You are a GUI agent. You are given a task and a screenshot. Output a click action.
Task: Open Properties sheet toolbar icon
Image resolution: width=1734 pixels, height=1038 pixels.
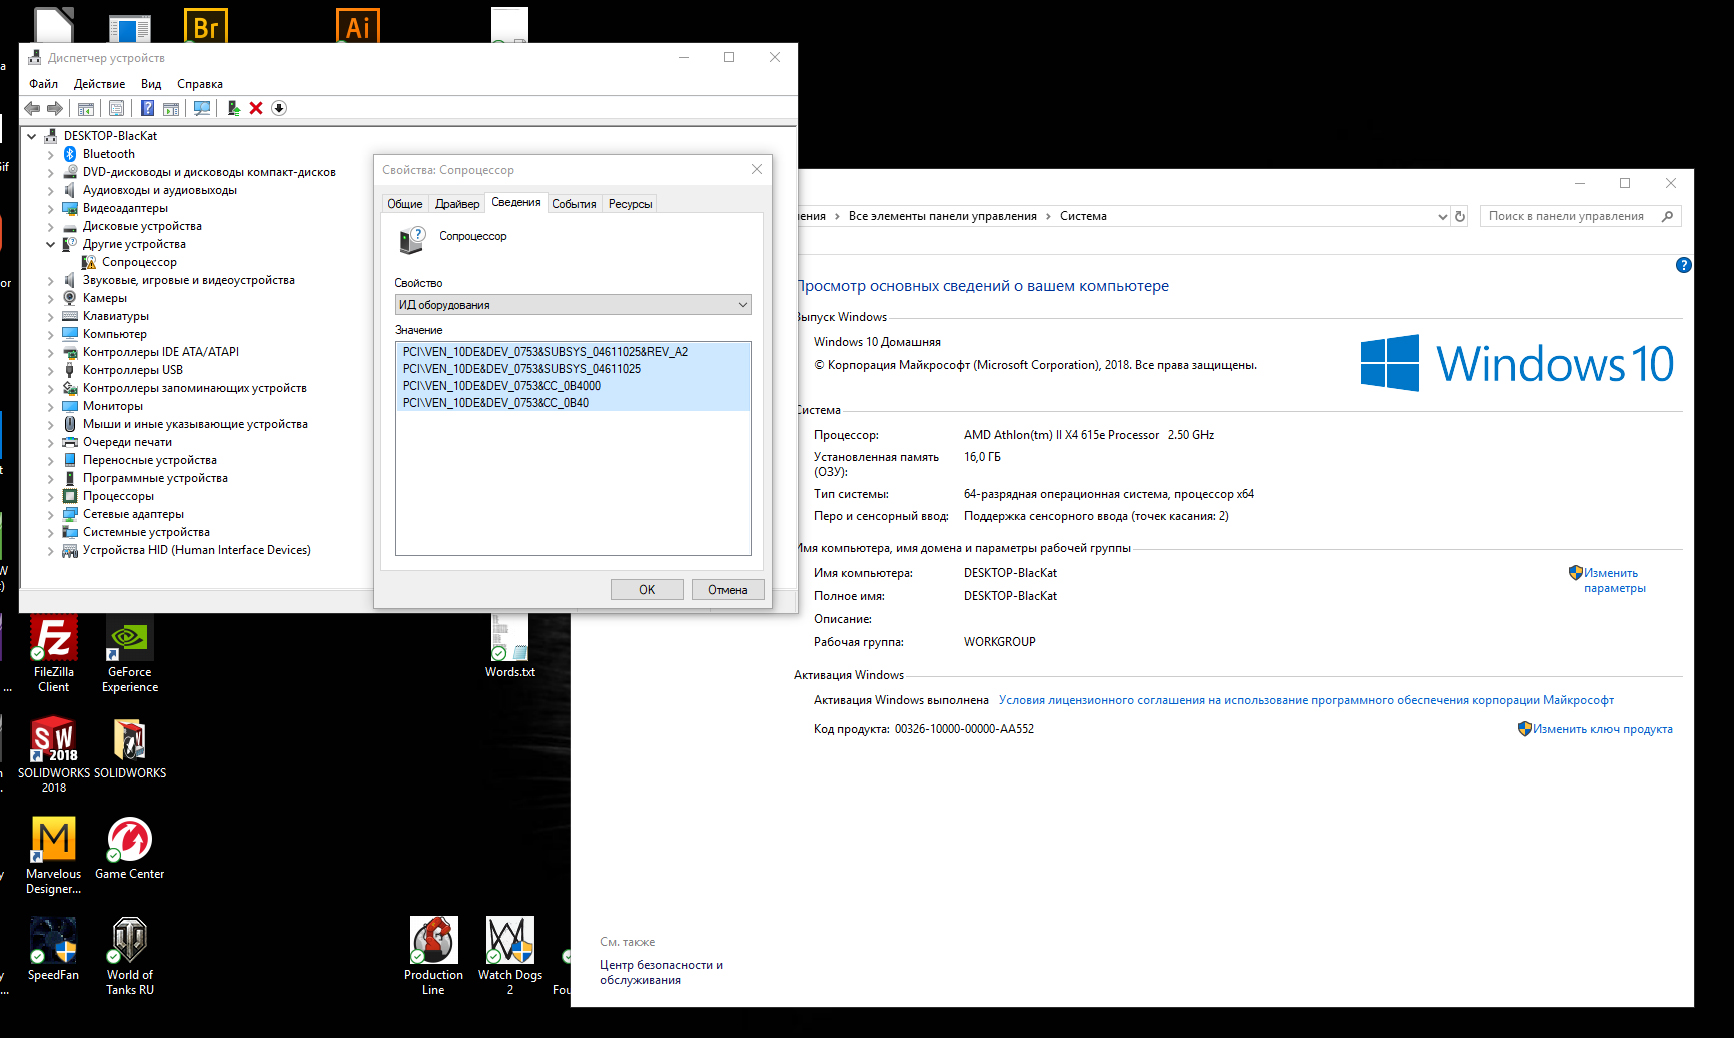[x=116, y=108]
